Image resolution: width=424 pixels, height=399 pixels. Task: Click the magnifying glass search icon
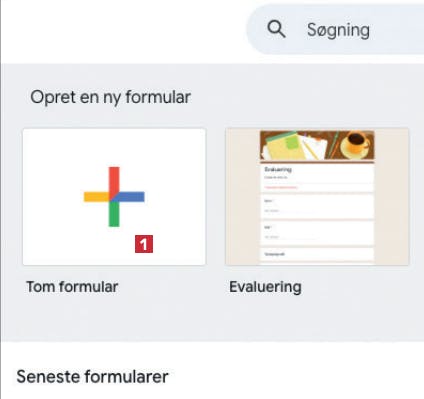[276, 29]
